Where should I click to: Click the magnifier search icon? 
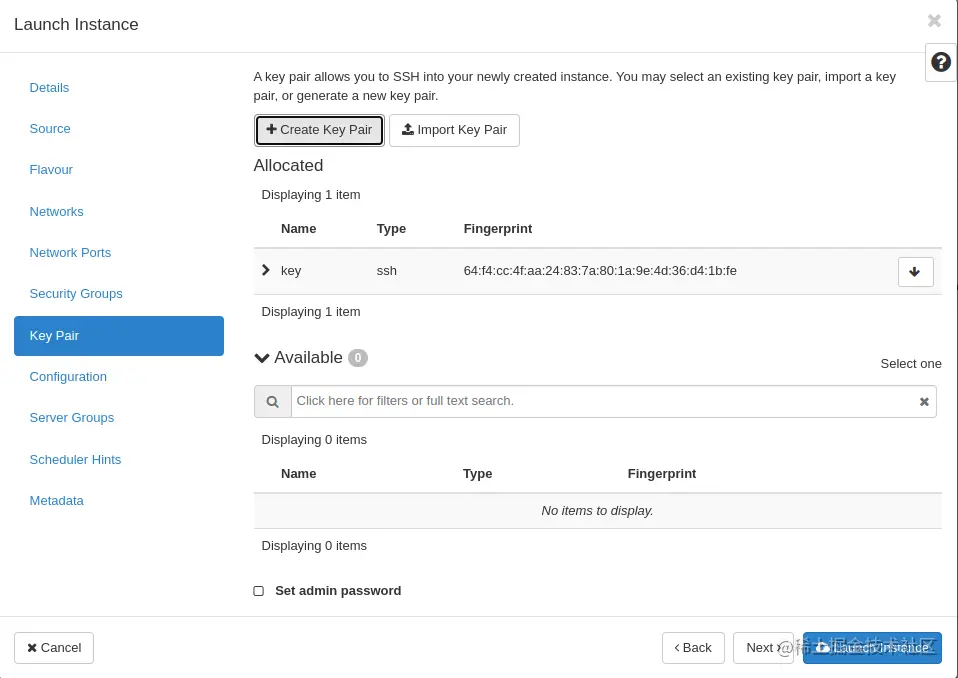[272, 401]
